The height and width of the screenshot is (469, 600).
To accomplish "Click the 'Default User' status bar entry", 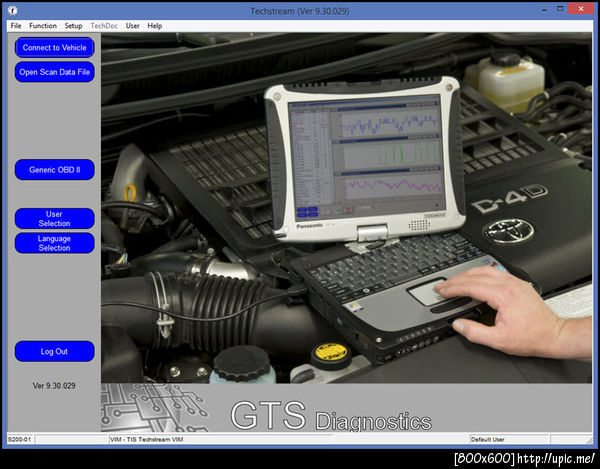I will coord(488,439).
